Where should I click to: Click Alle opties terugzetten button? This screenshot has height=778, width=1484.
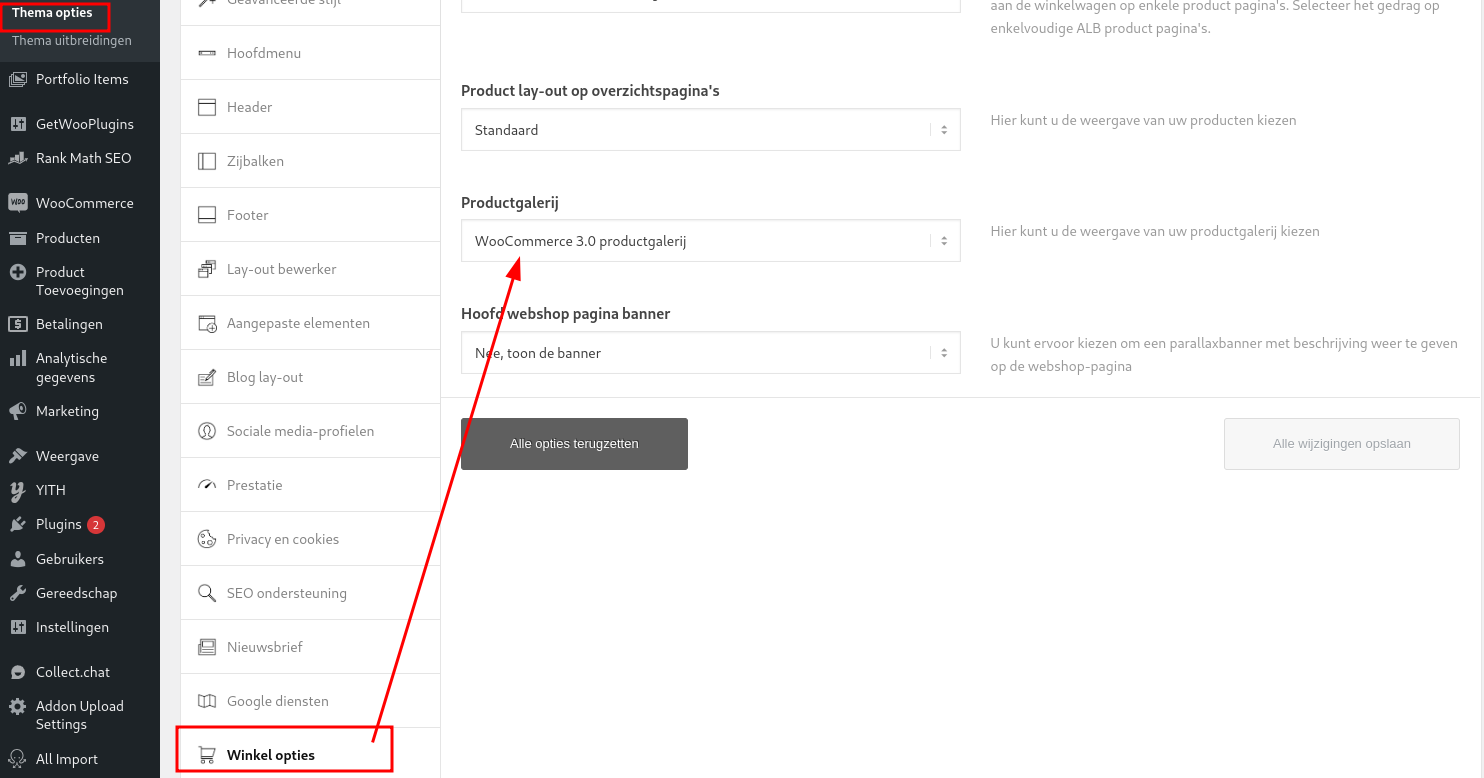(574, 444)
